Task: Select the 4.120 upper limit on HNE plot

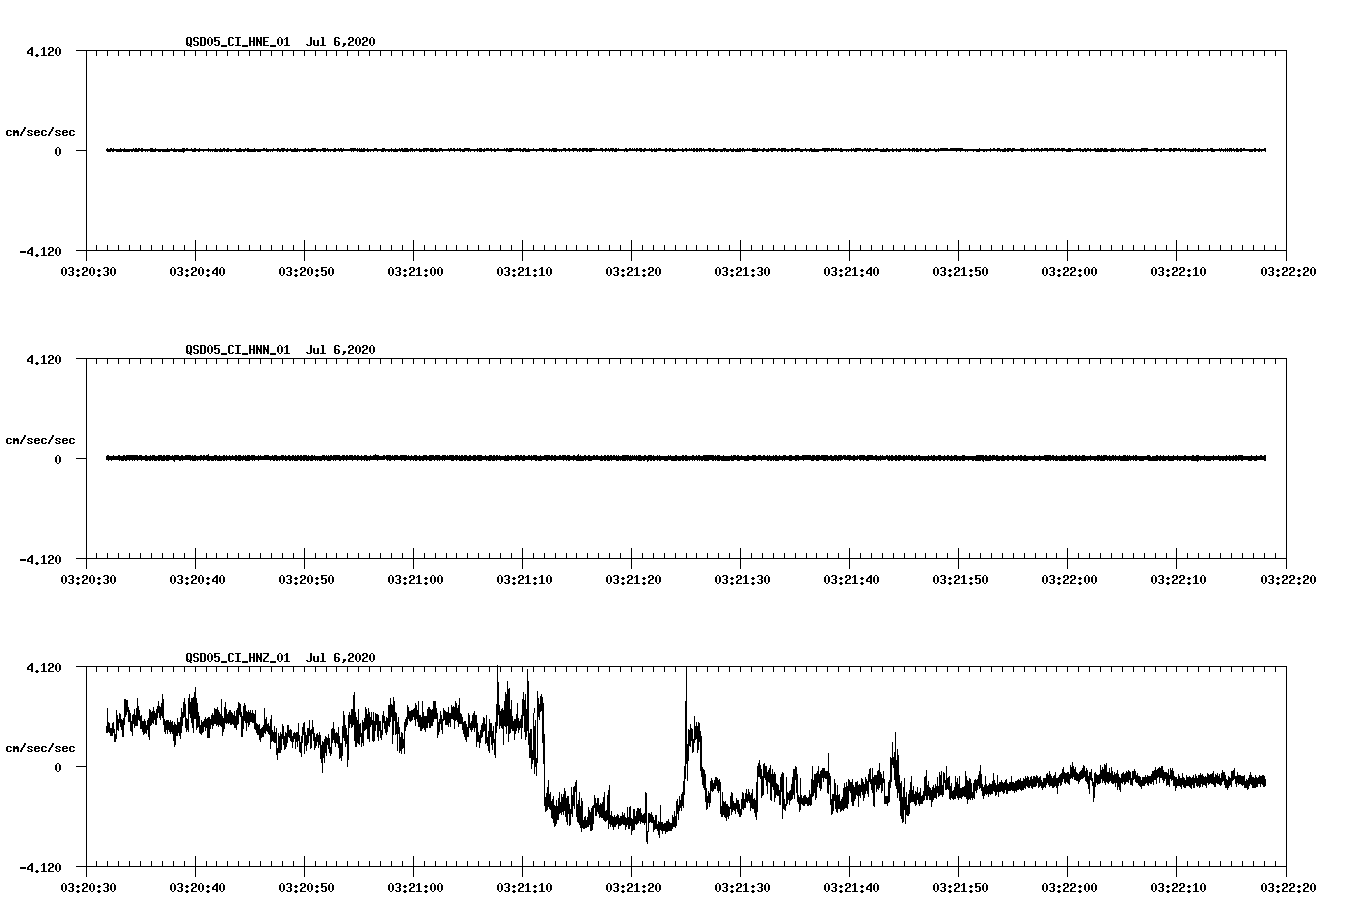Action: point(44,51)
